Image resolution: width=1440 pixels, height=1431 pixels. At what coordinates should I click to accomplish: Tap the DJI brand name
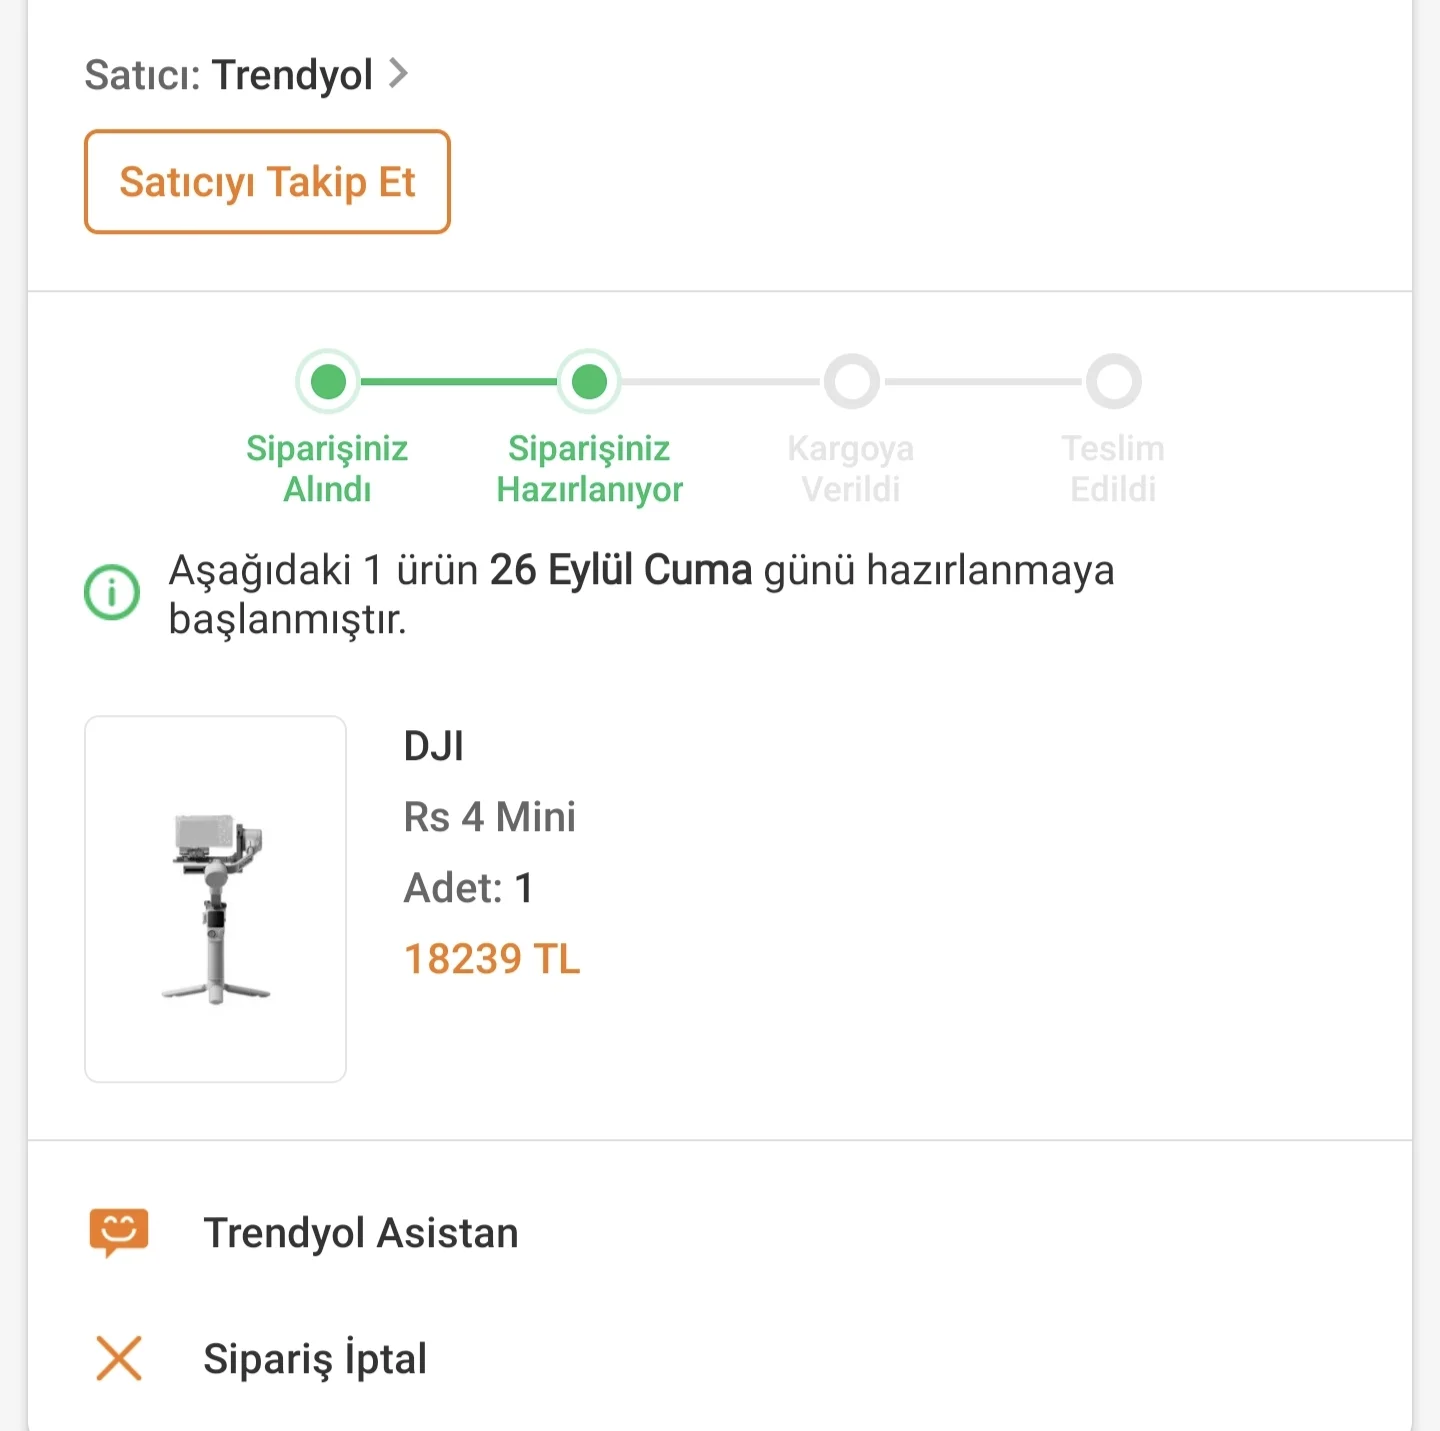[434, 746]
